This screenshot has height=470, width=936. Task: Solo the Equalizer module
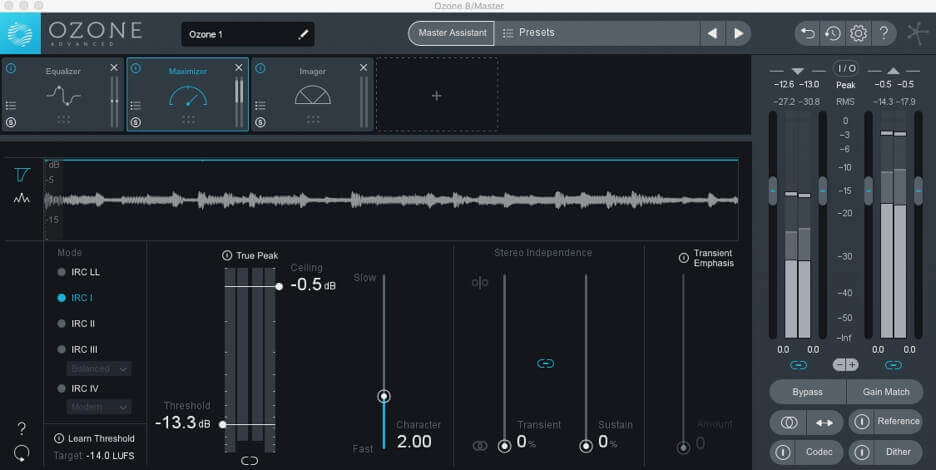11,122
